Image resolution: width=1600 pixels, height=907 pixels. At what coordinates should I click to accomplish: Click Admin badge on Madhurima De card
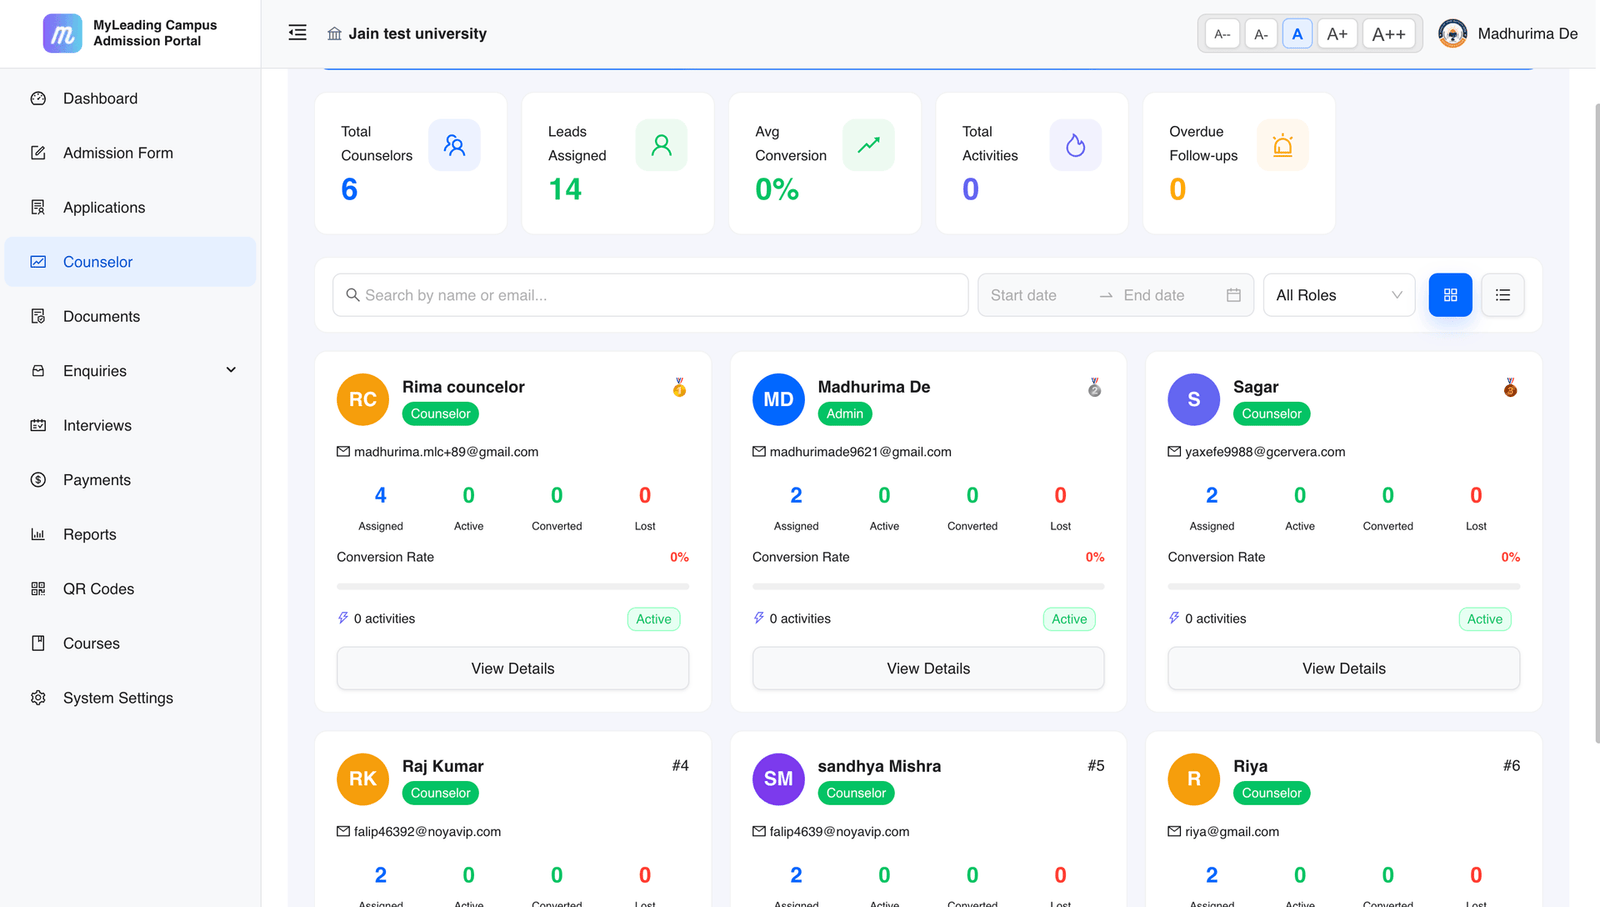click(845, 414)
